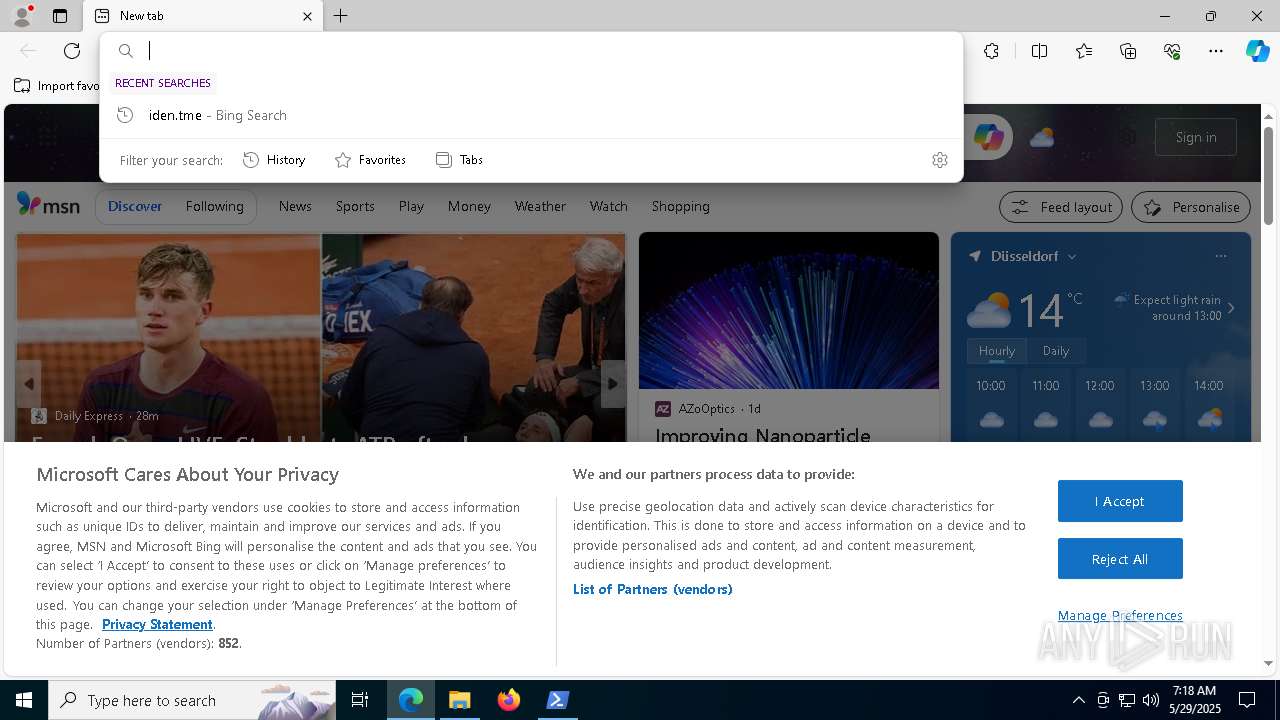Open Copilot icon on page header
Image resolution: width=1280 pixels, height=720 pixels.
coord(988,138)
